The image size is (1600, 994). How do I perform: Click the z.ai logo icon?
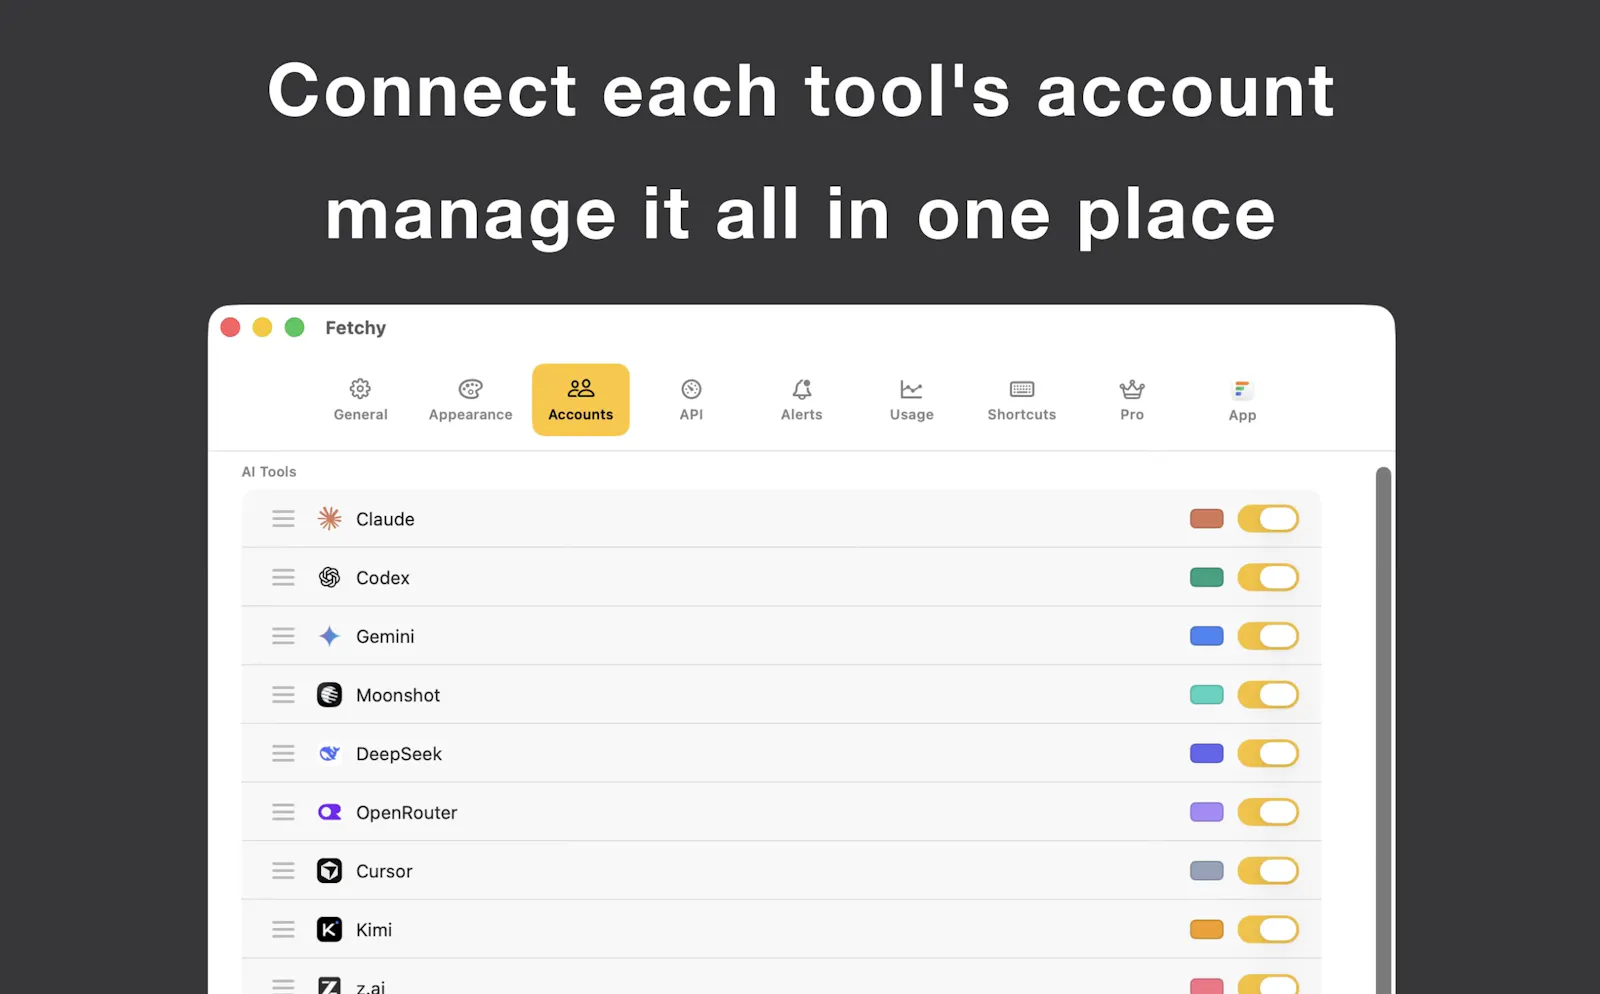[329, 985]
